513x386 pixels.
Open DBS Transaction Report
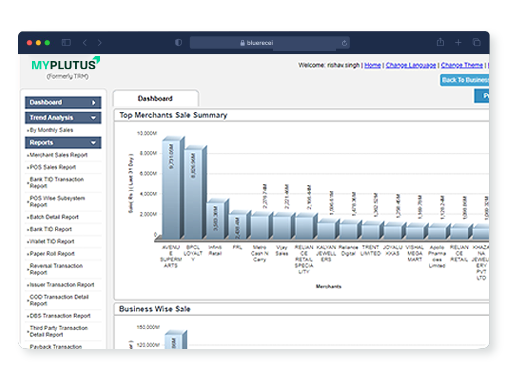[60, 316]
